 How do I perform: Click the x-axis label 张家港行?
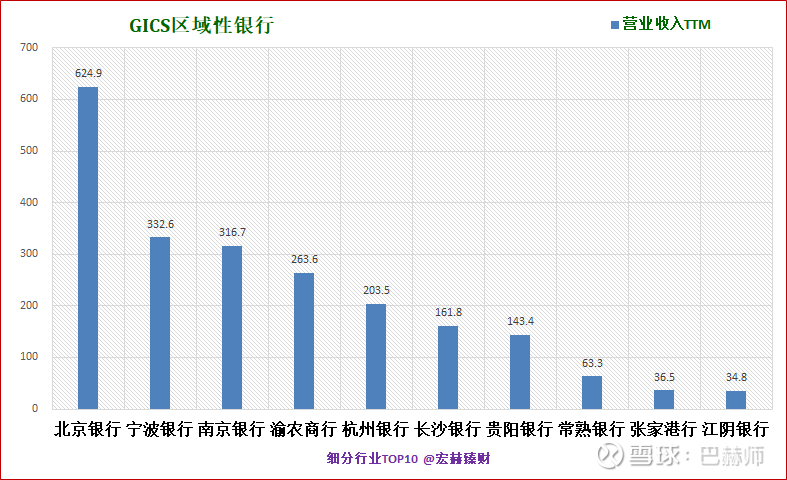point(664,429)
